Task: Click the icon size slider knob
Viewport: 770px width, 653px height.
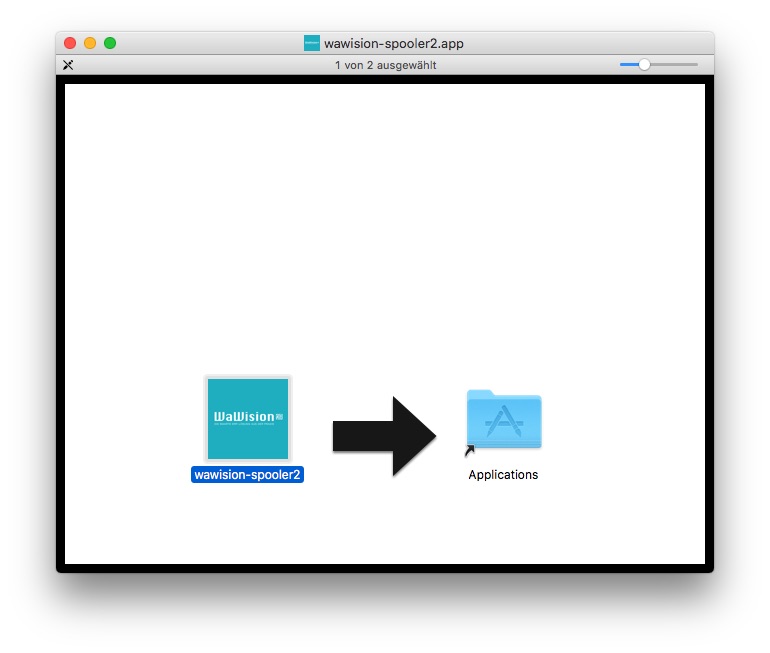Action: [x=644, y=65]
